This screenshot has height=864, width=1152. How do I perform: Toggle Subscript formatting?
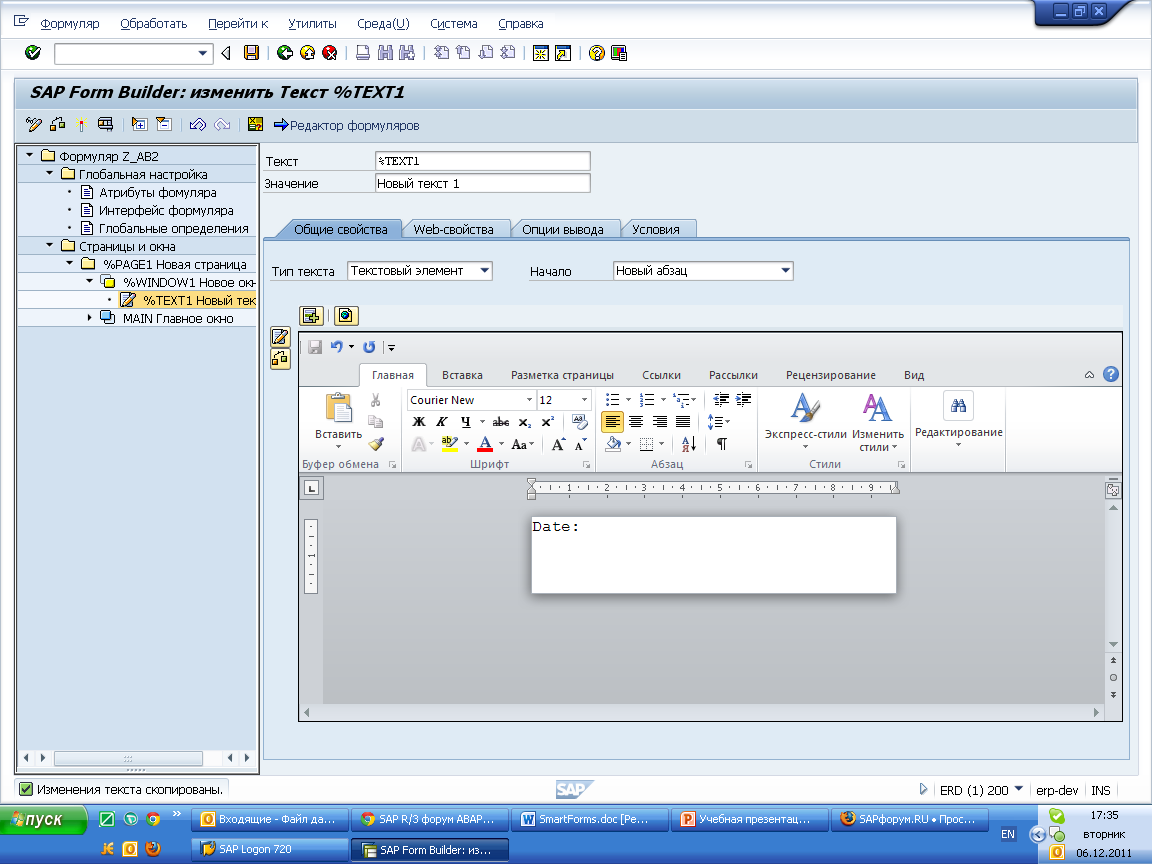tap(525, 422)
